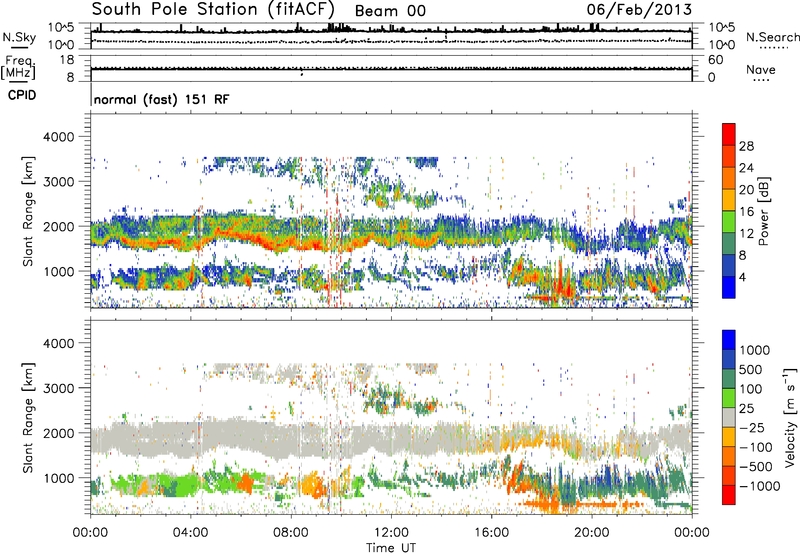Screen dimensions: 800x554
Task: Click the '2000' tick of the velocity panel
Action: point(58,433)
